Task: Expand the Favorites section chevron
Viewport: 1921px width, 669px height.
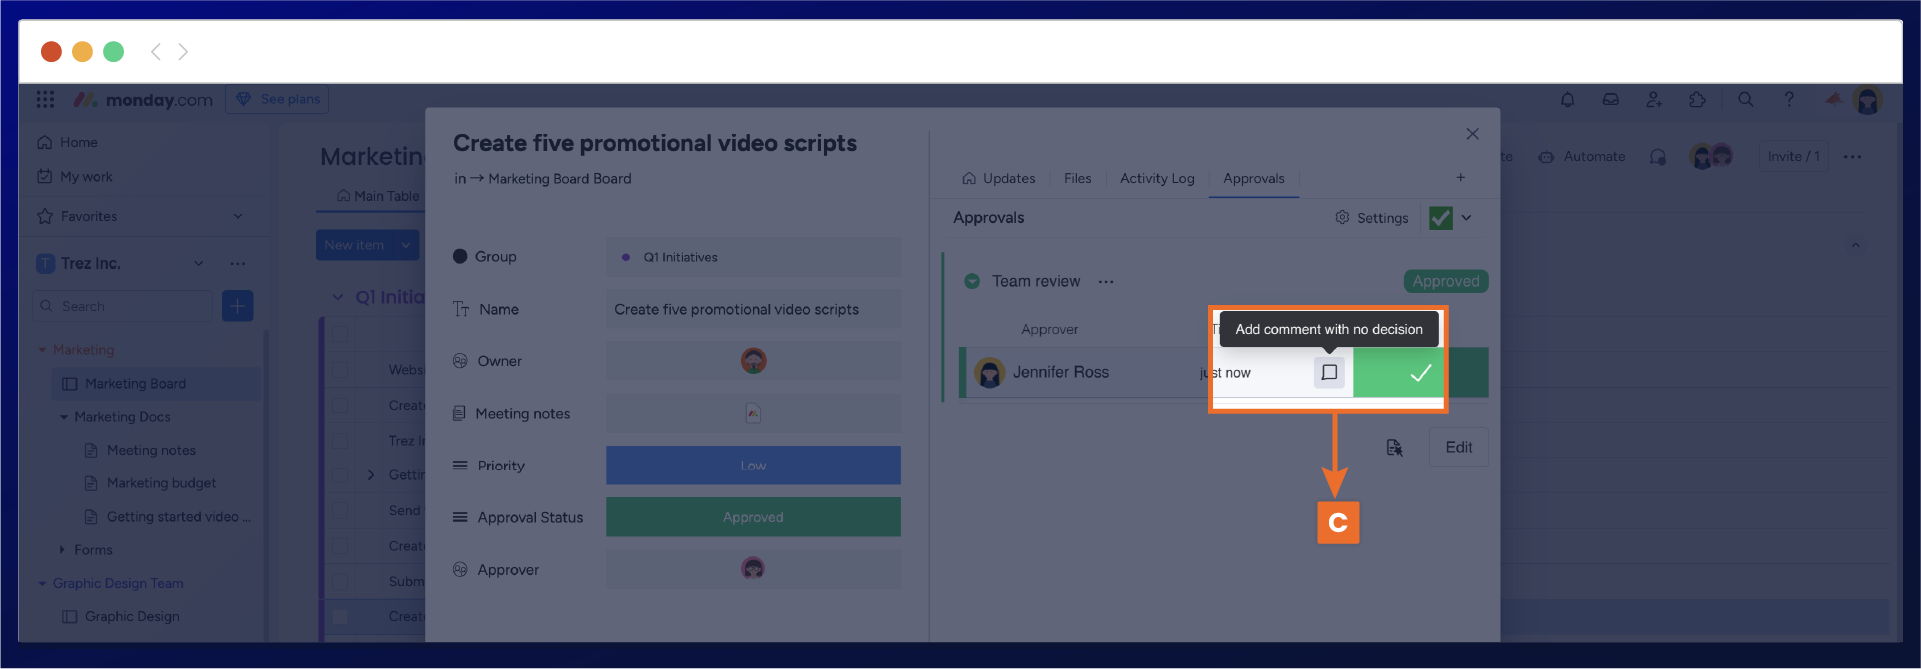Action: click(x=238, y=216)
